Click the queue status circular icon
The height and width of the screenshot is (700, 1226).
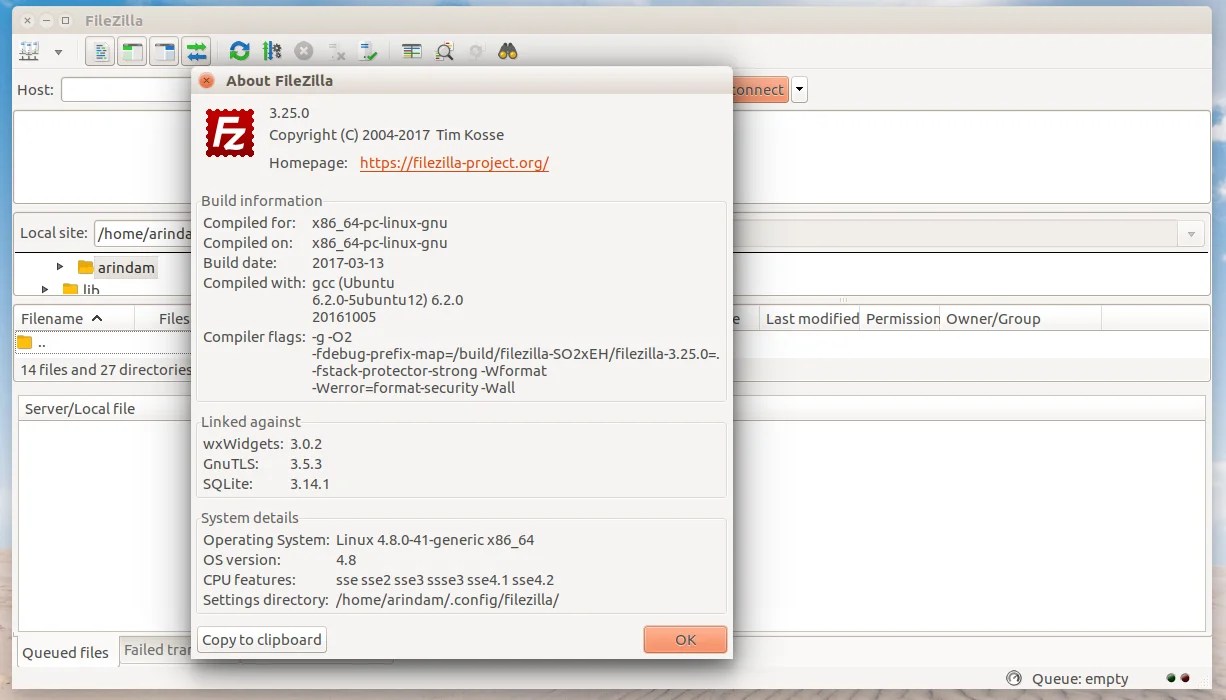(x=1014, y=678)
